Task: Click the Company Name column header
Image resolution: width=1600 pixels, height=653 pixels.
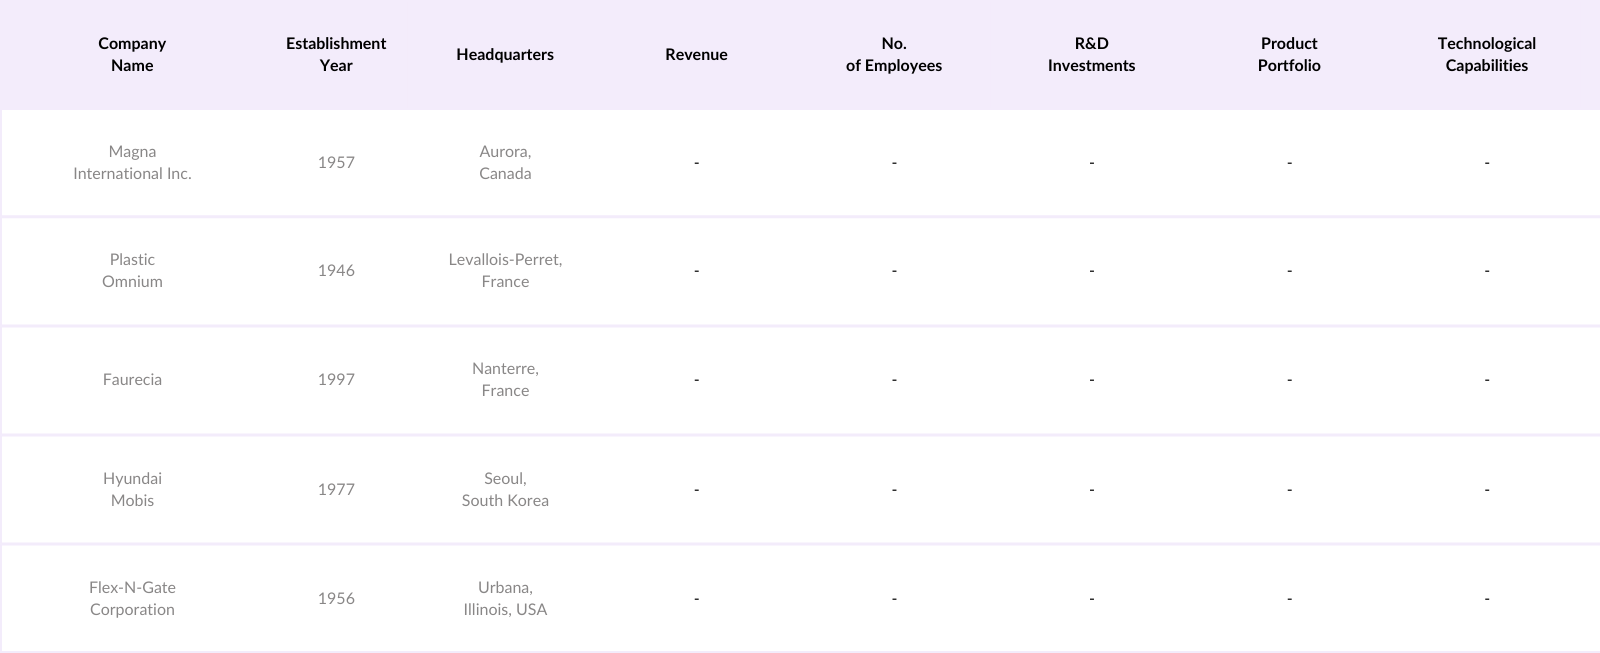Action: 132,54
